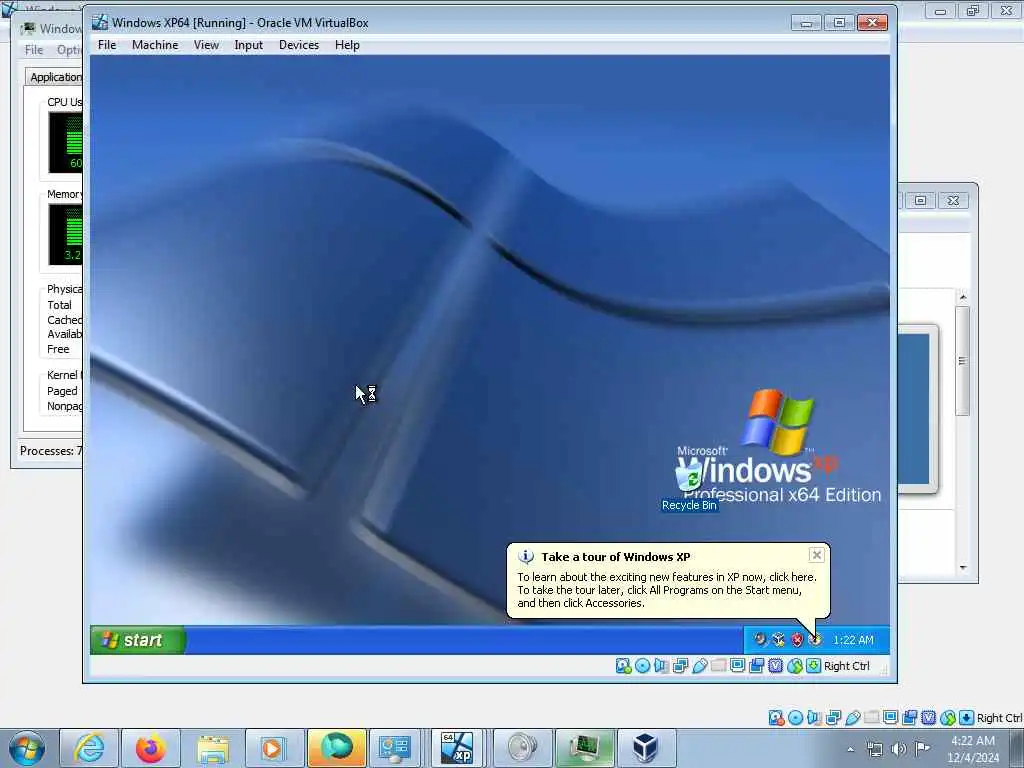Click the highlighted green sphere taskbar app

tap(336, 748)
